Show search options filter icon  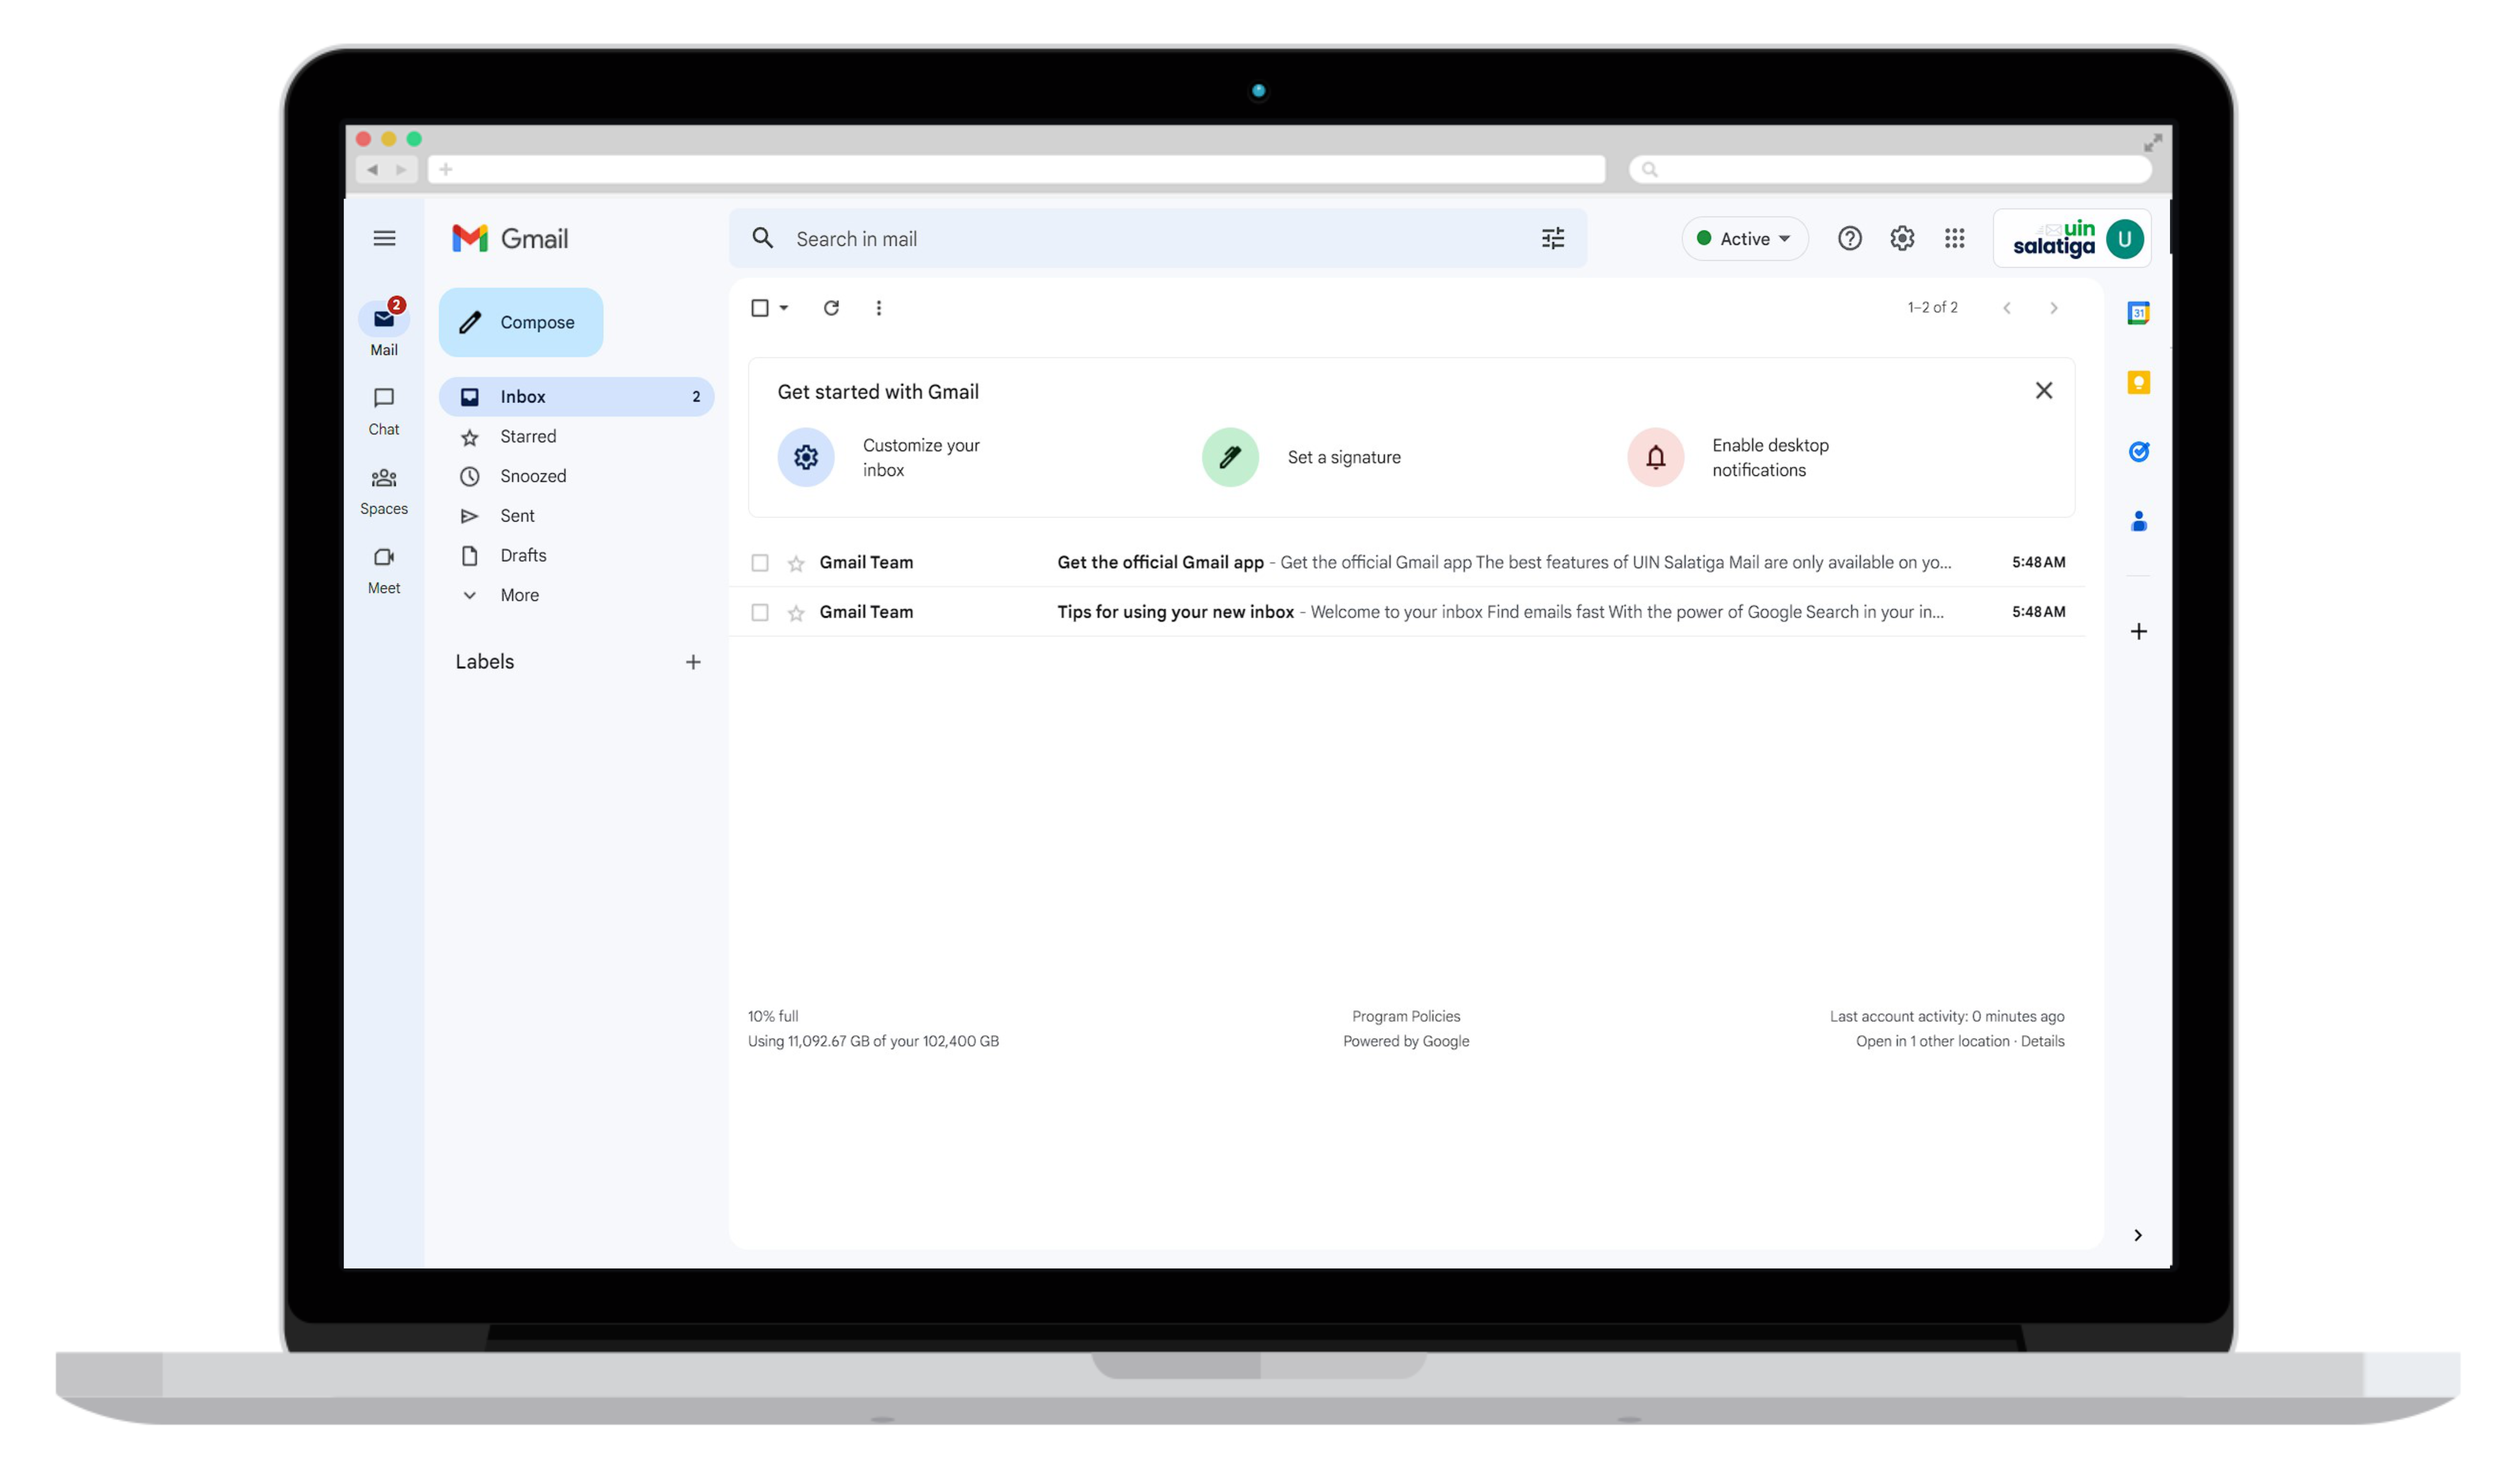coord(1552,238)
